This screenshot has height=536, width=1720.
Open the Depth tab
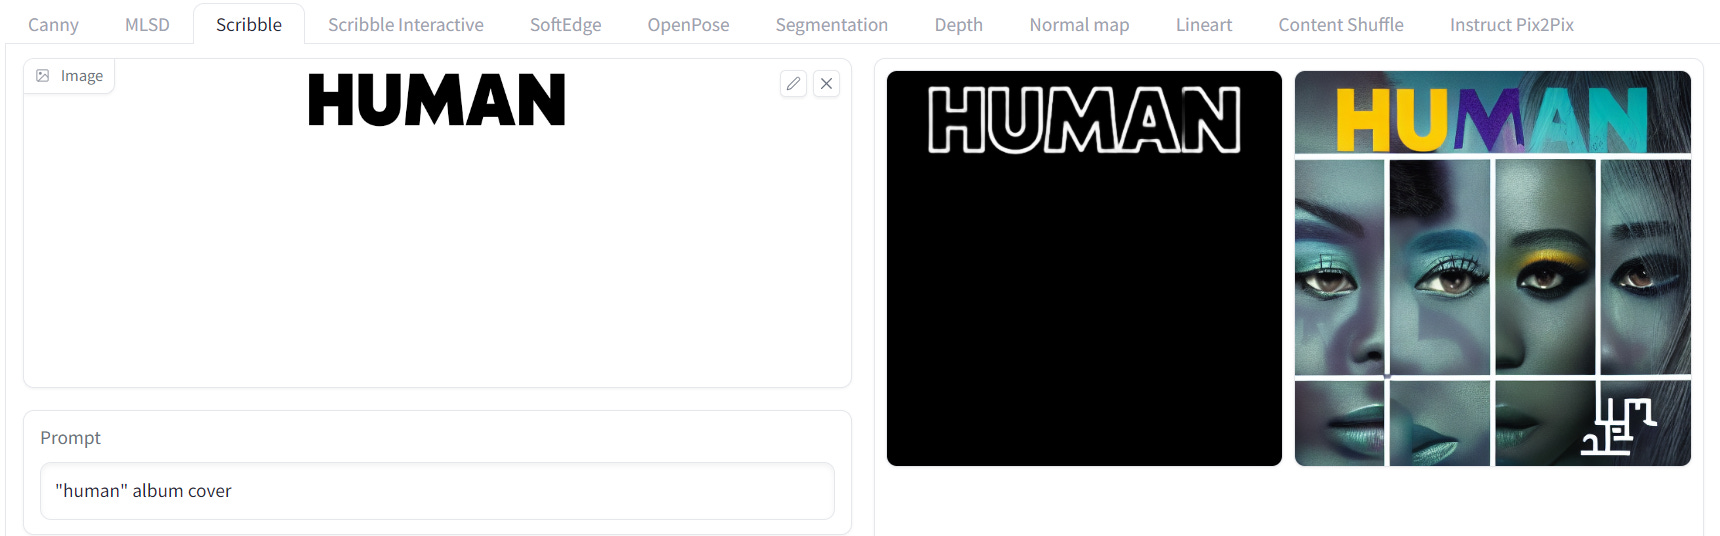click(959, 25)
